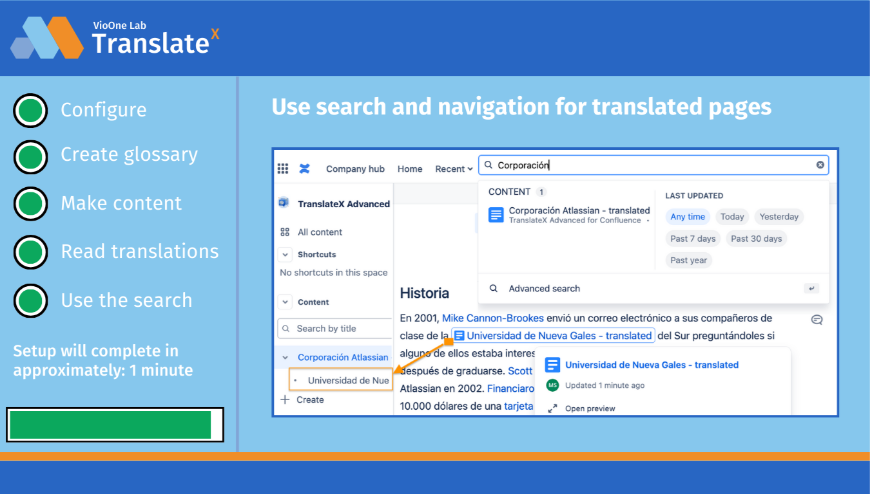Toggle the Today filter chip
The width and height of the screenshot is (870, 494).
pyautogui.click(x=732, y=216)
